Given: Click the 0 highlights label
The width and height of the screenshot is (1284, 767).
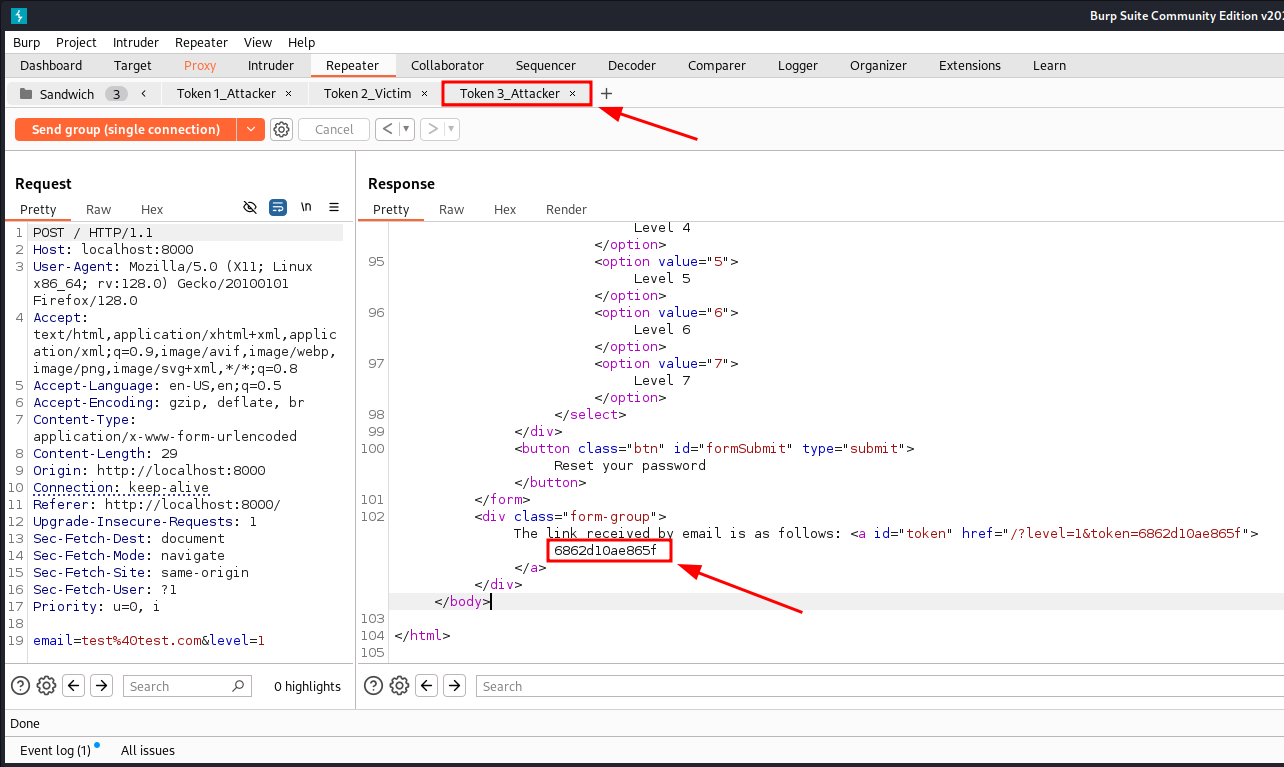Looking at the screenshot, I should tap(308, 687).
